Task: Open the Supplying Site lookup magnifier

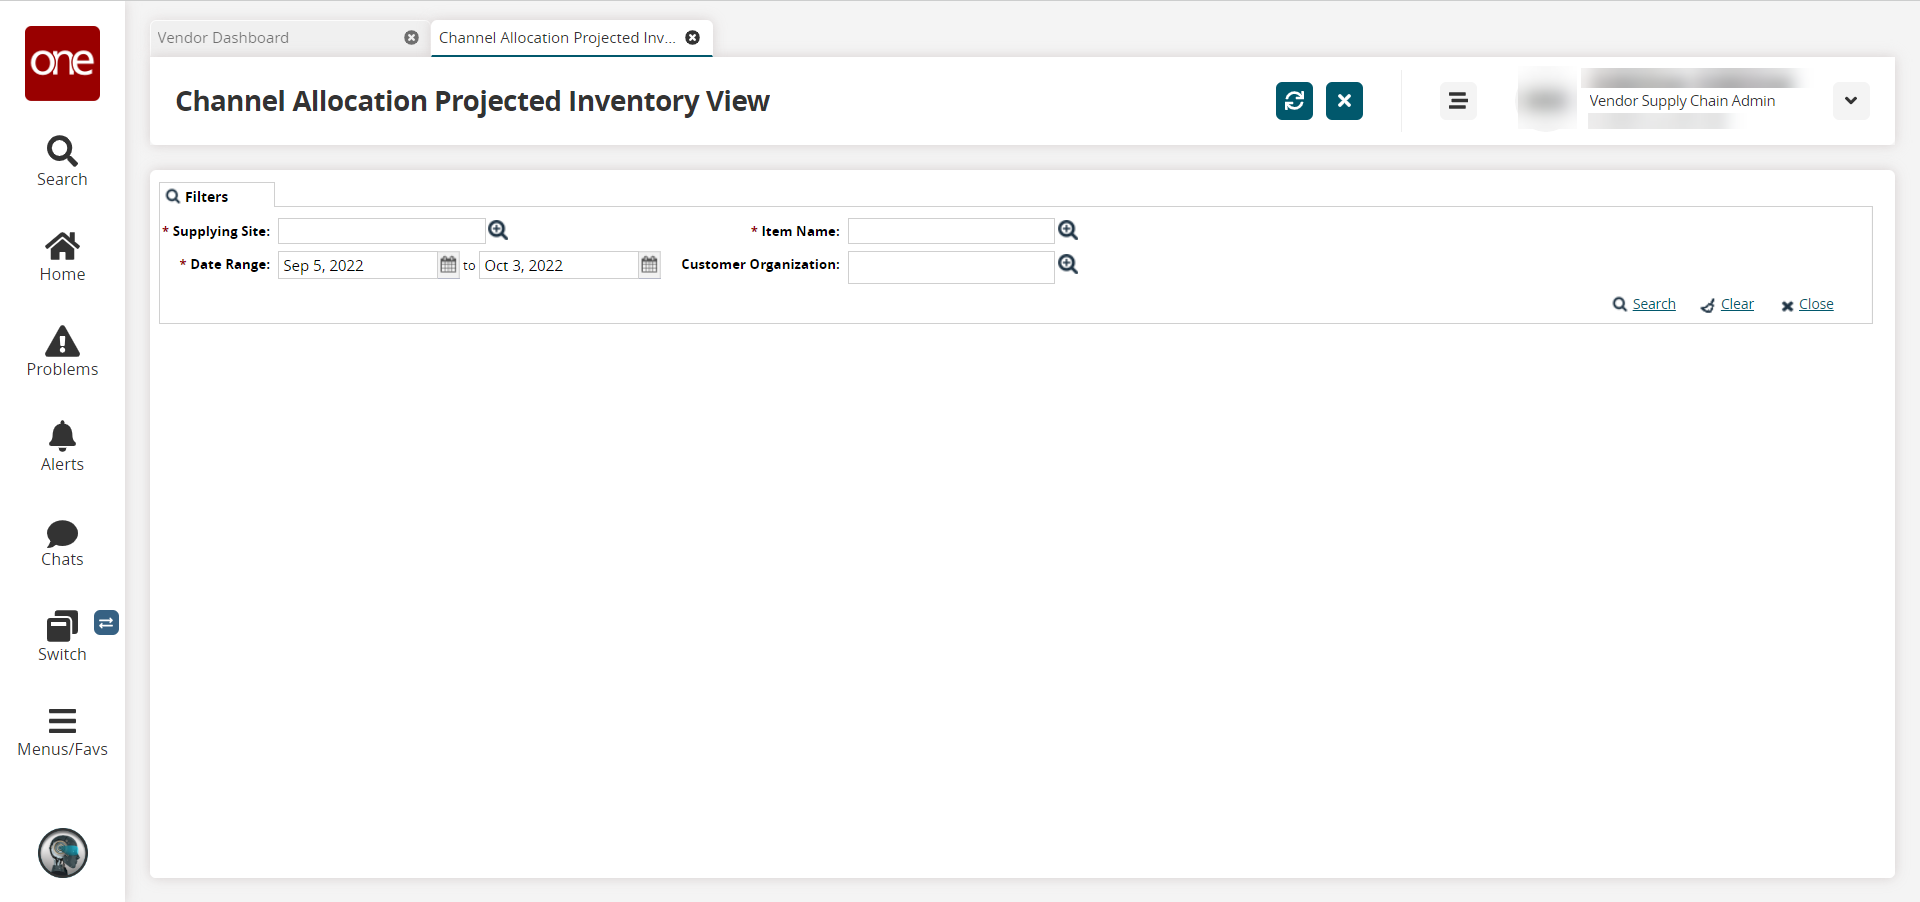Action: point(498,231)
